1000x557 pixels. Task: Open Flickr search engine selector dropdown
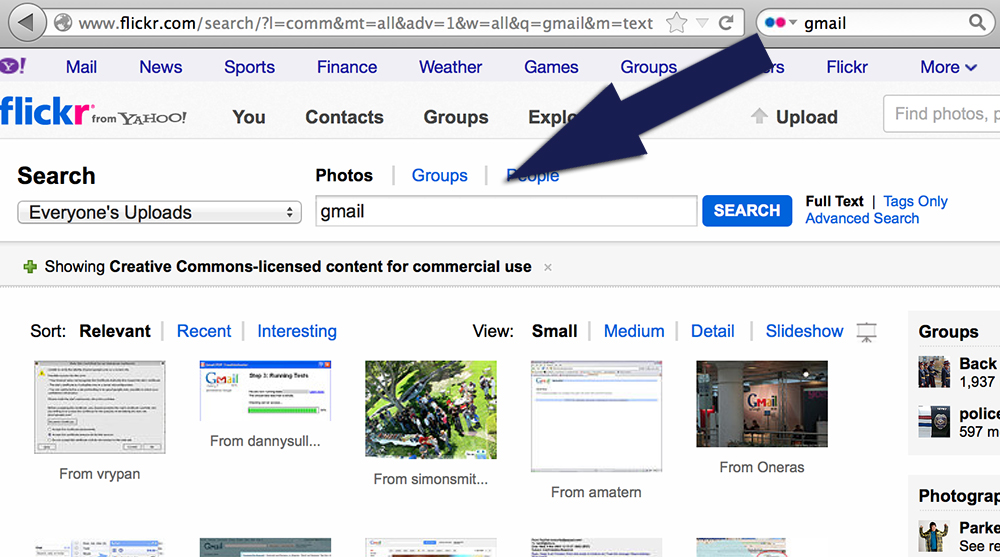pos(781,23)
